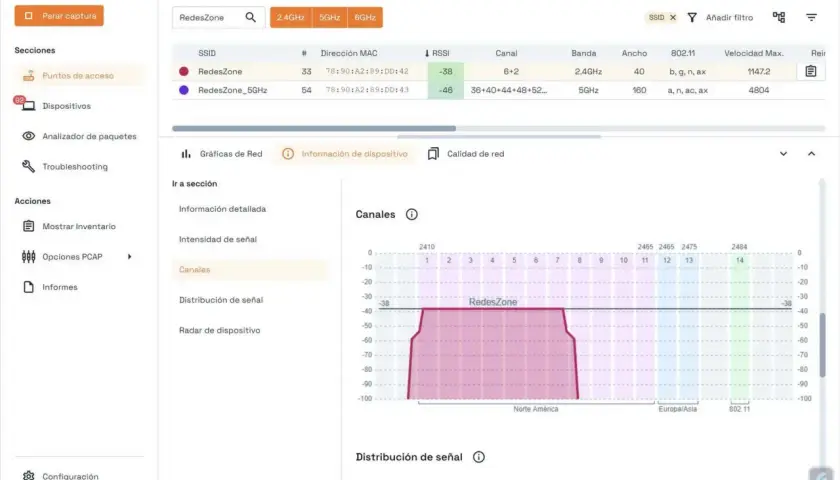The height and width of the screenshot is (480, 840).
Task: Click Mostrar inventario action
Action: [79, 226]
